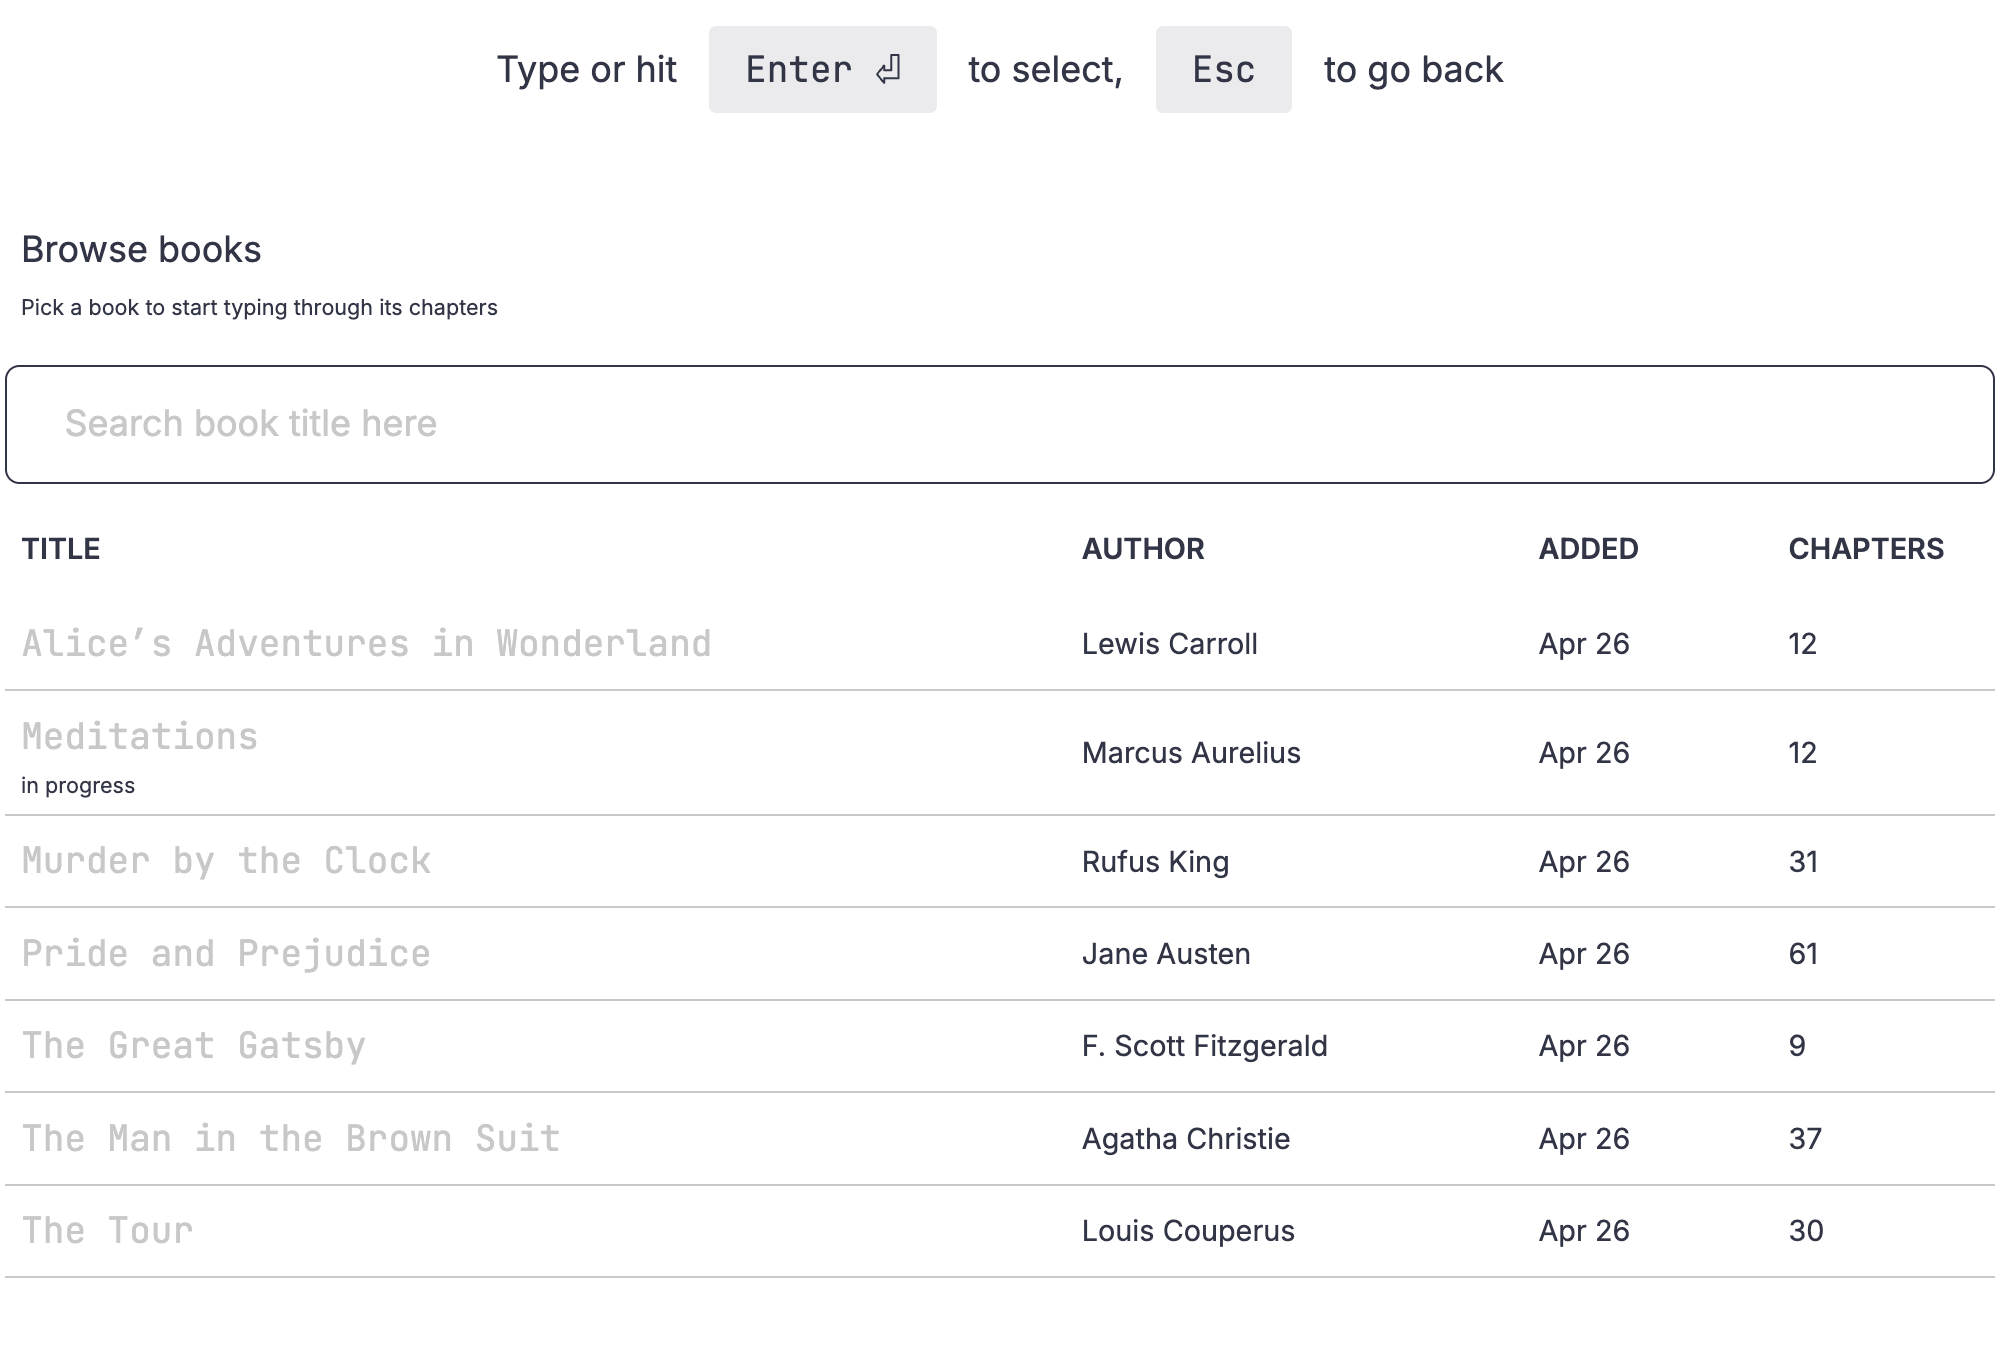Click the 'in progress' label under Meditations
2000x1369 pixels.
[x=78, y=786]
